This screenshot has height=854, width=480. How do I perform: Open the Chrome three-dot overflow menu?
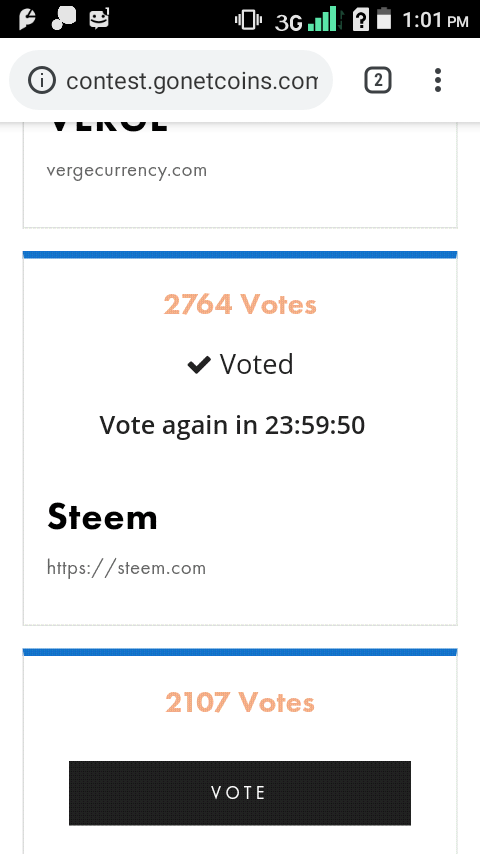pyautogui.click(x=438, y=81)
